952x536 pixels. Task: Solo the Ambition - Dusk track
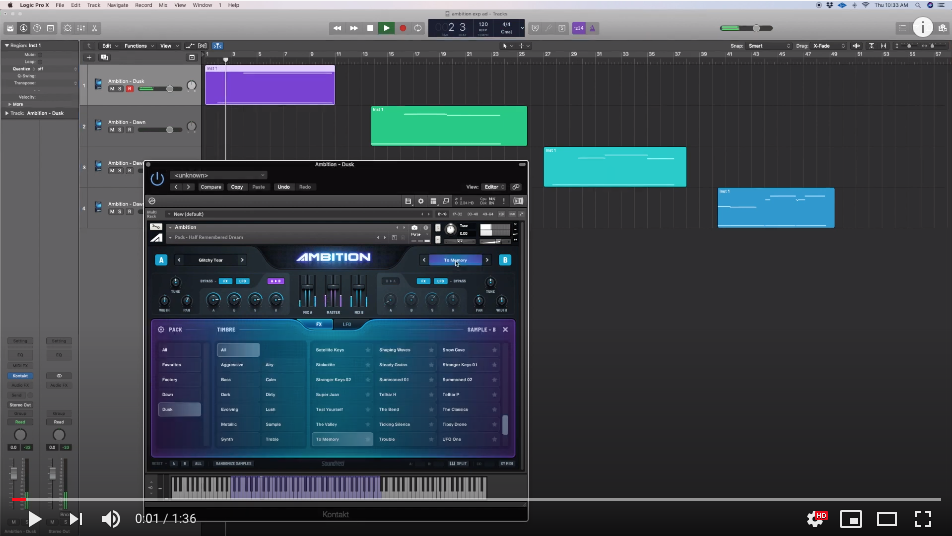[x=120, y=89]
